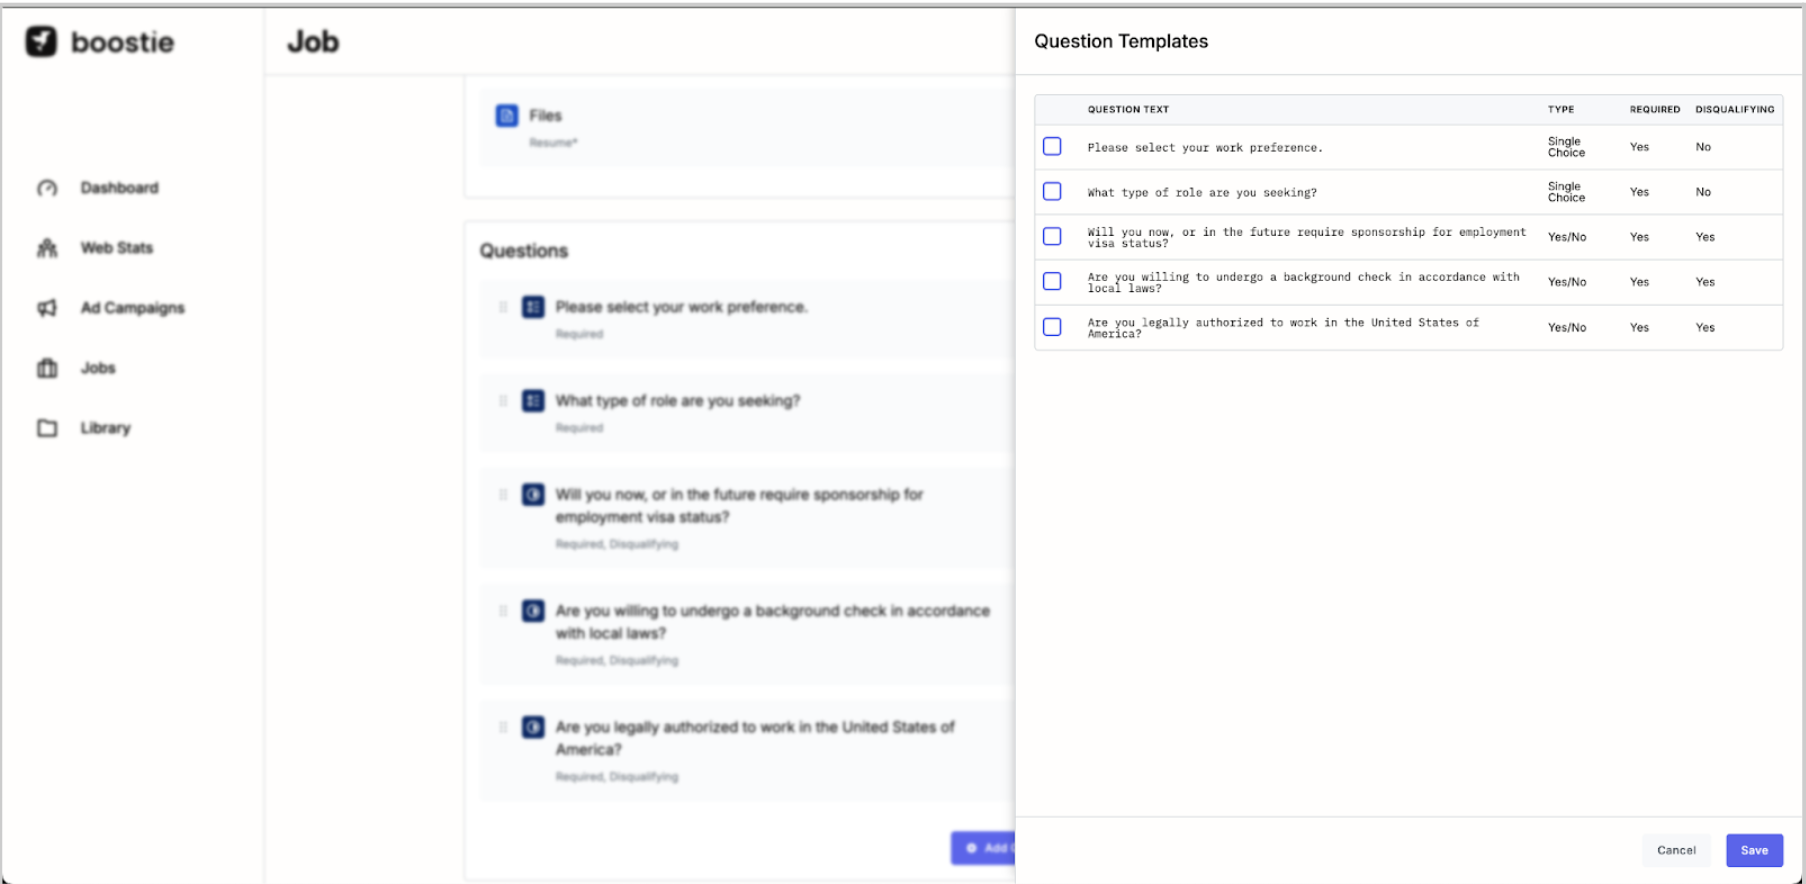
Task: Cancel the Question Templates dialog
Action: pyautogui.click(x=1676, y=850)
